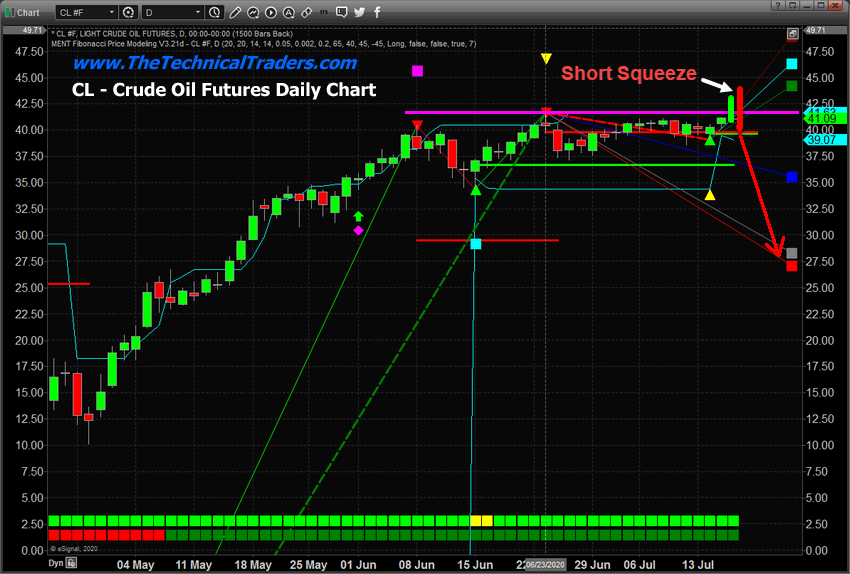Screen dimensions: 850x574
Task: Click the bar replay play icon
Action: click(271, 12)
